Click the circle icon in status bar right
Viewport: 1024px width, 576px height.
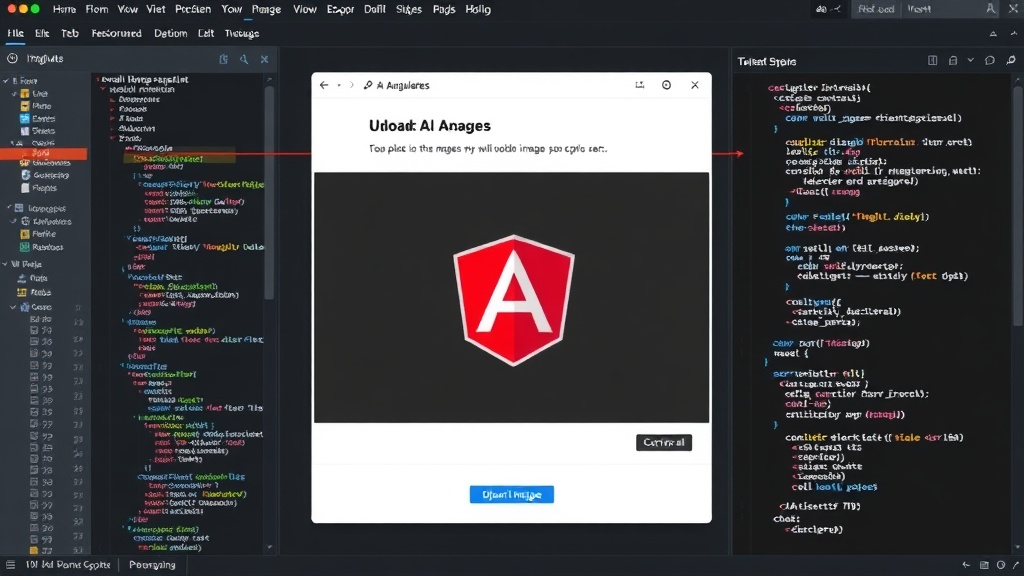[1000, 565]
